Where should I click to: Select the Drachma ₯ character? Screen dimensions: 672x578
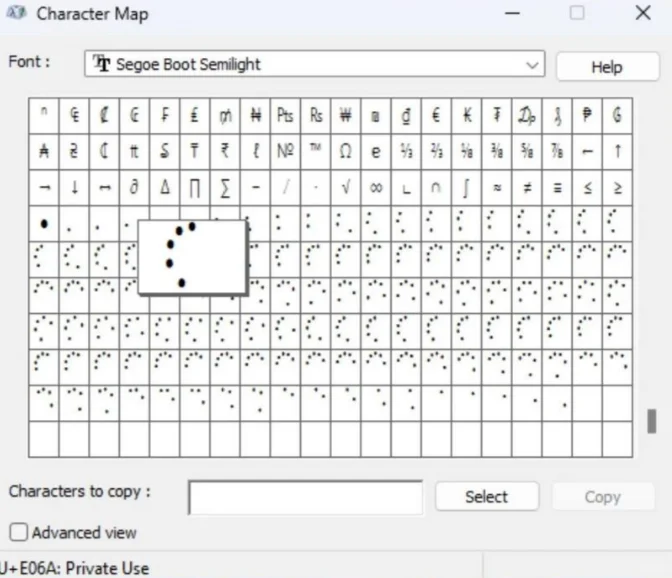coord(527,116)
